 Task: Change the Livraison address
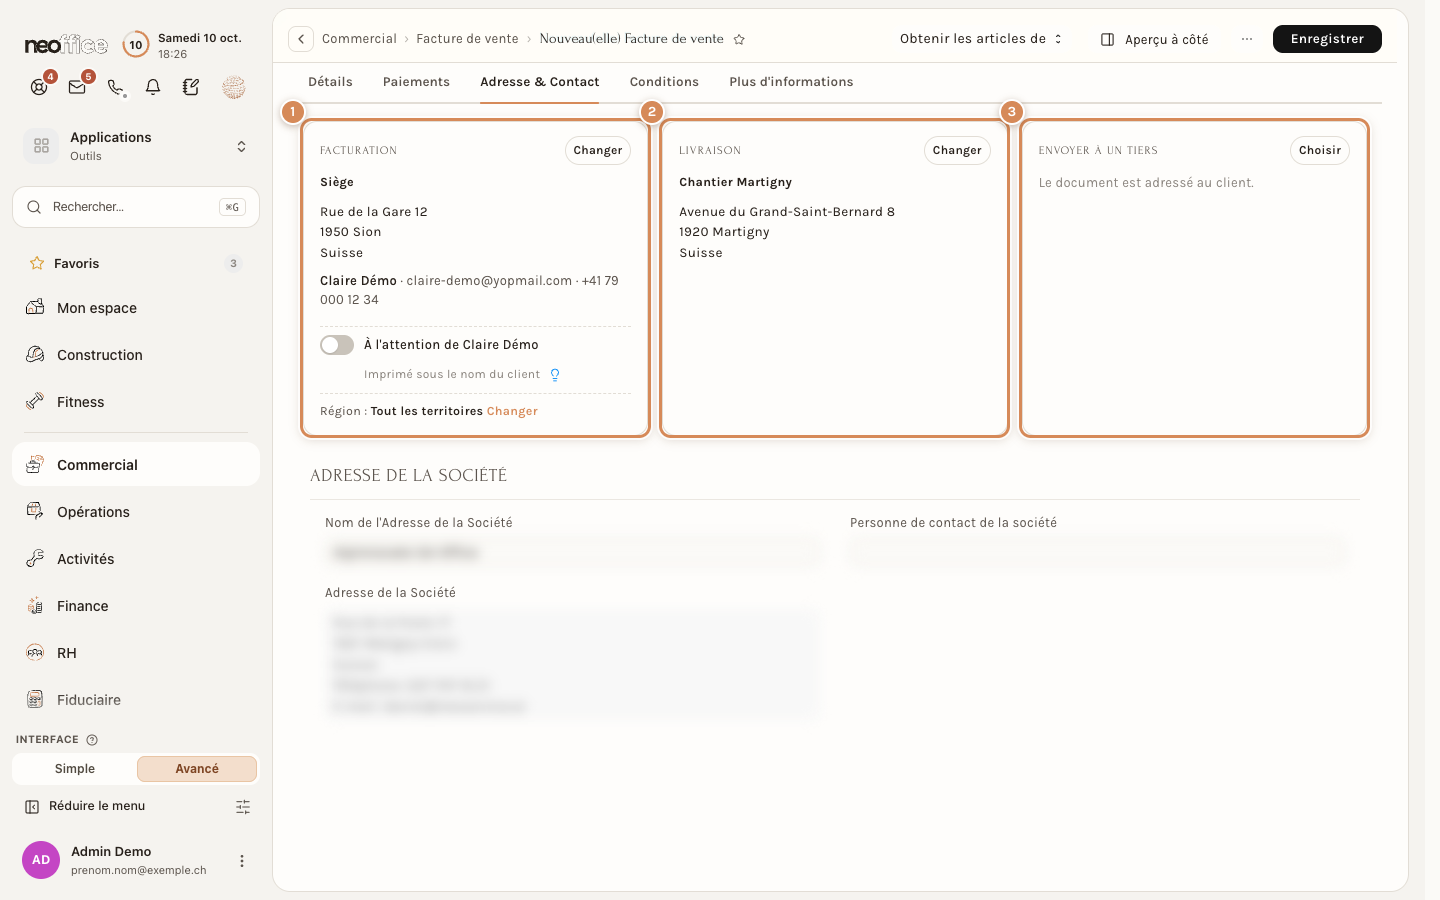click(x=957, y=150)
